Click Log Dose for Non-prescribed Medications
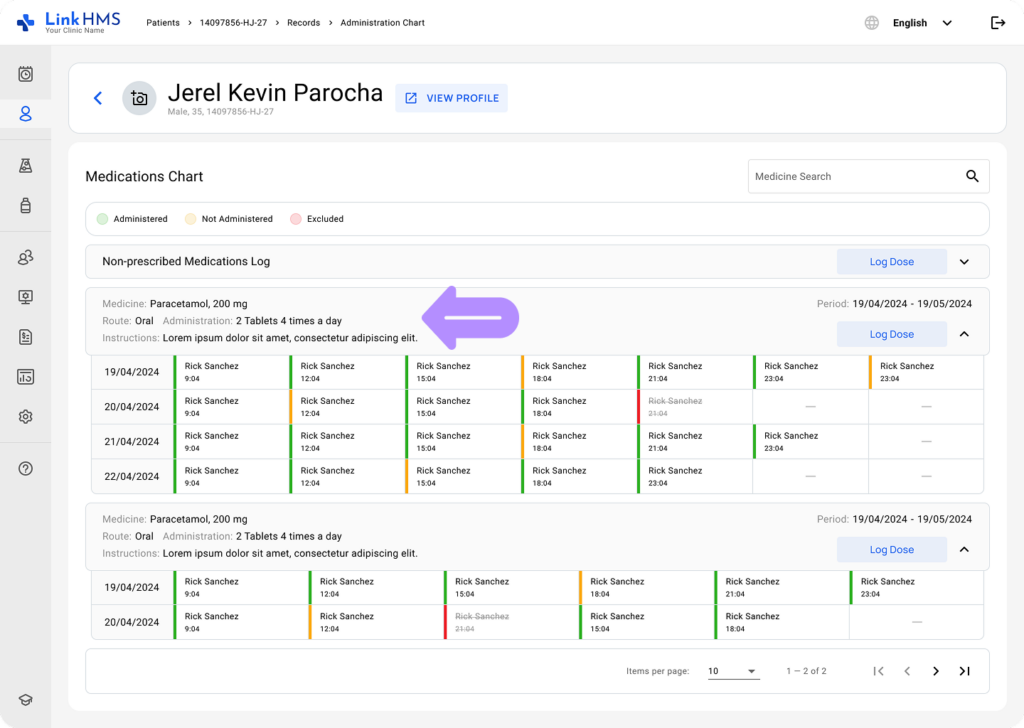 pyautogui.click(x=891, y=262)
